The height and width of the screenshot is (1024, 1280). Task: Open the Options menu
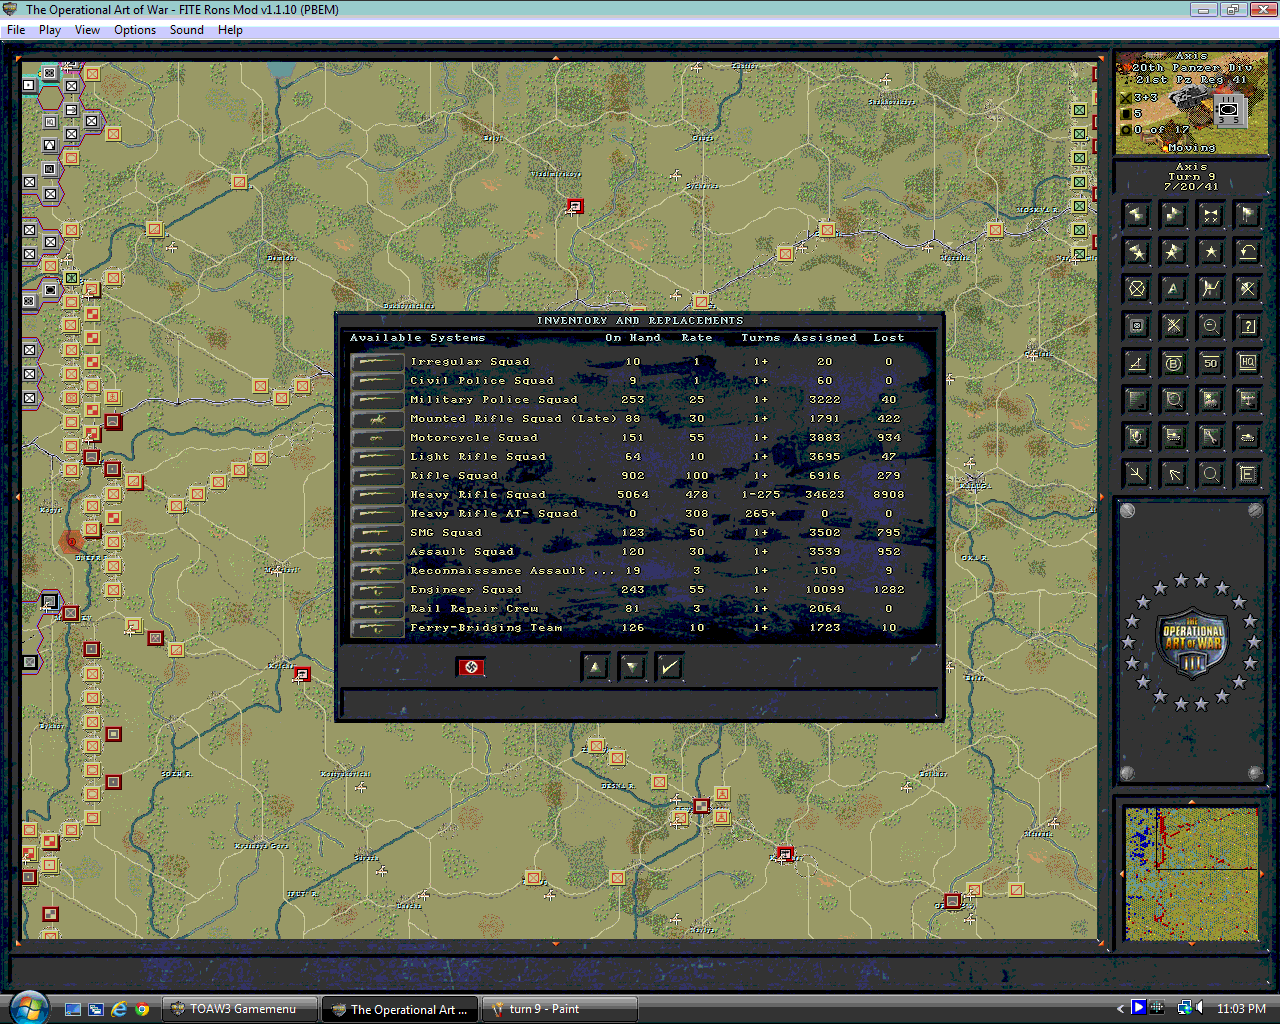(135, 30)
